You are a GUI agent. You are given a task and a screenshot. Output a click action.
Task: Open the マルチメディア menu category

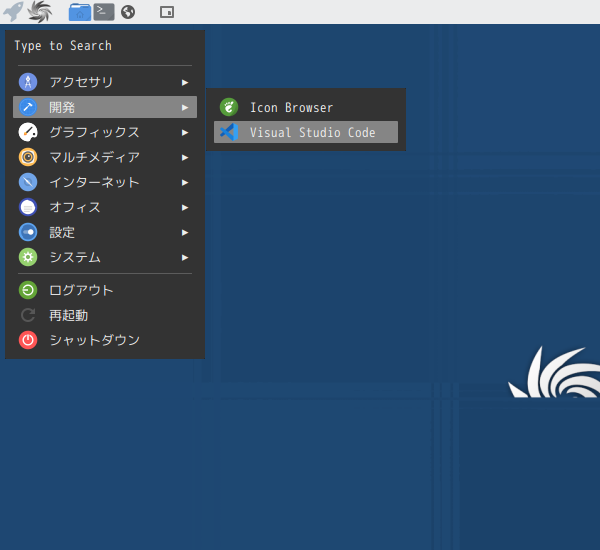[x=94, y=157]
